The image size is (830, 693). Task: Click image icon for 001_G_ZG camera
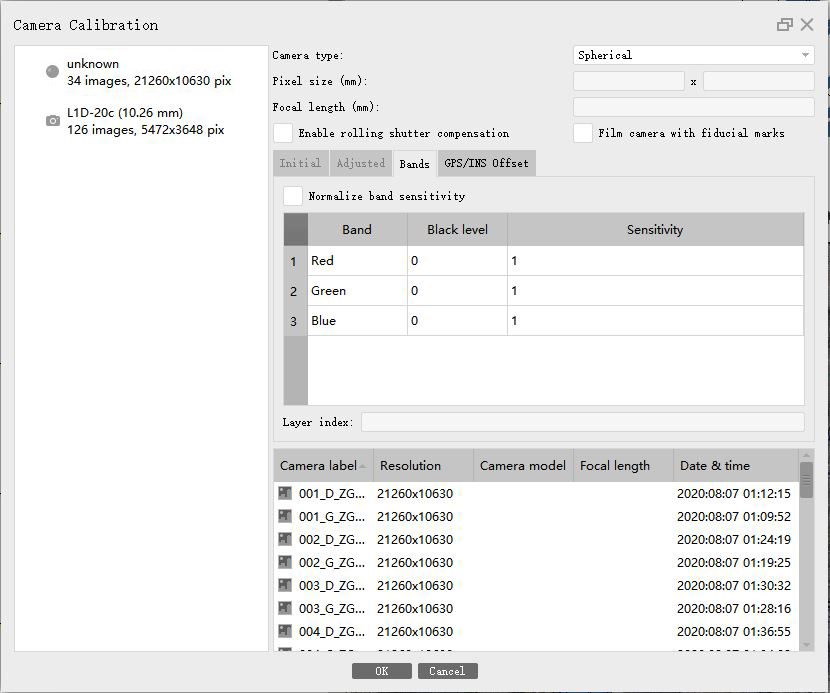click(x=285, y=516)
